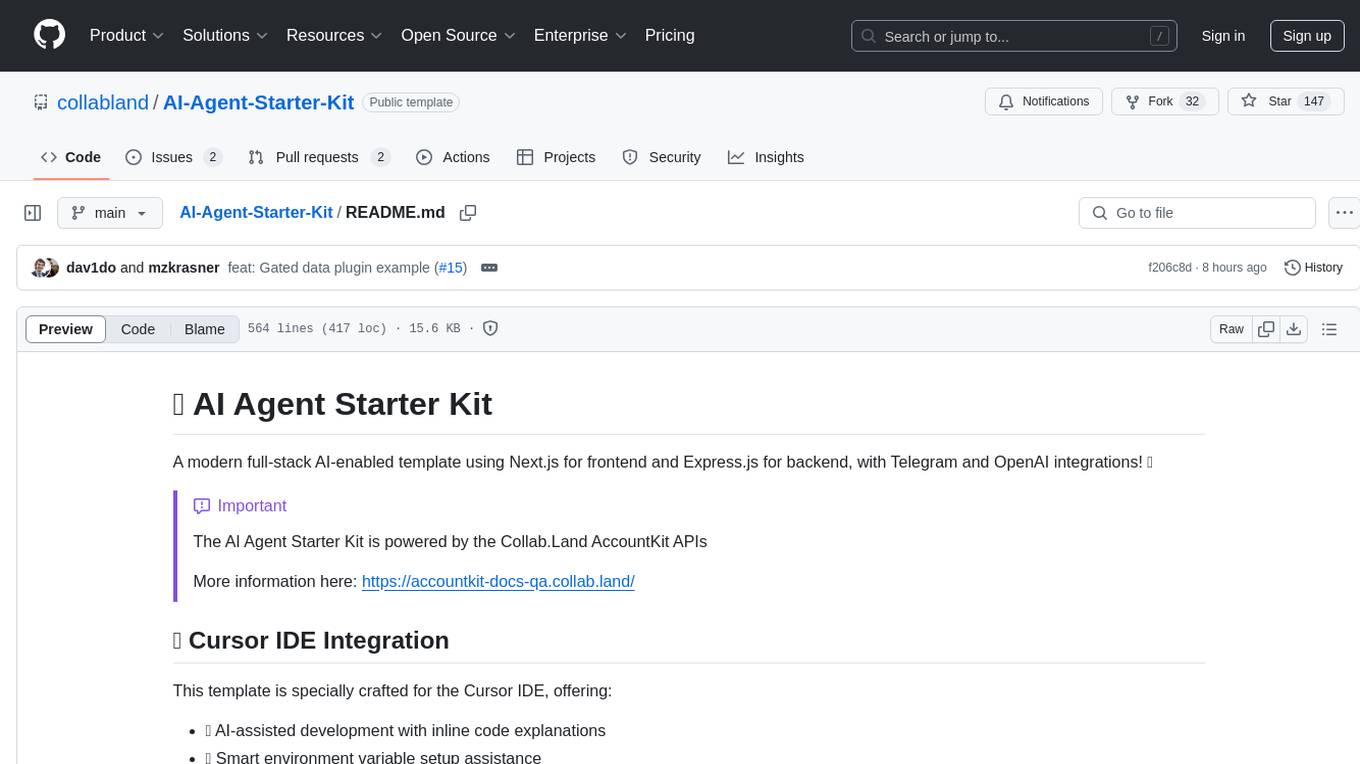Open the GitHub homepage logo
The image size is (1360, 764).
pos(50,35)
